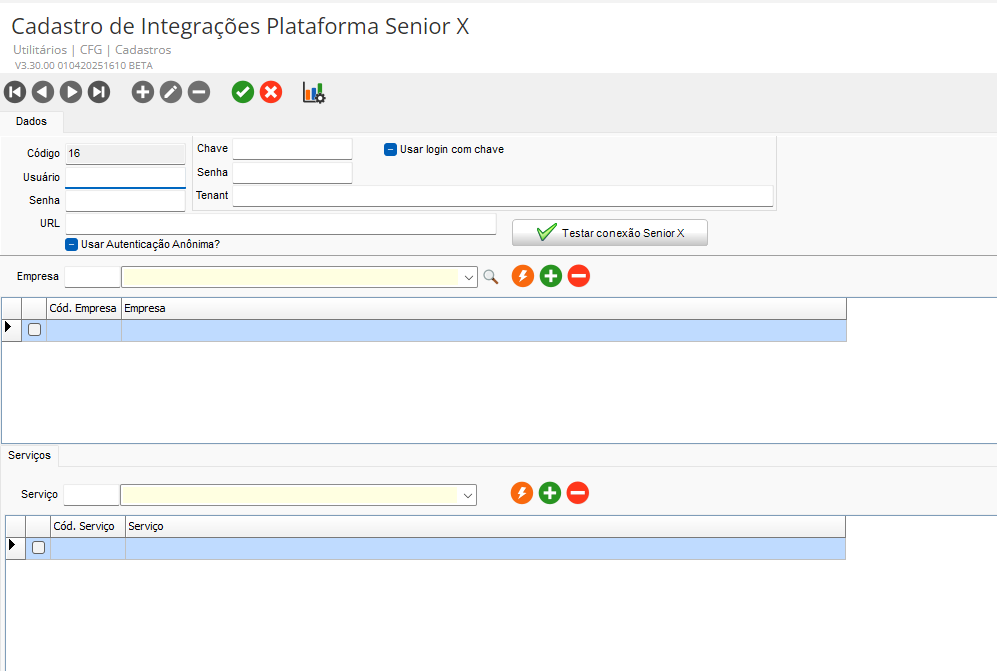Remove Serviço with the red minus button
This screenshot has height=671, width=997.
(578, 493)
